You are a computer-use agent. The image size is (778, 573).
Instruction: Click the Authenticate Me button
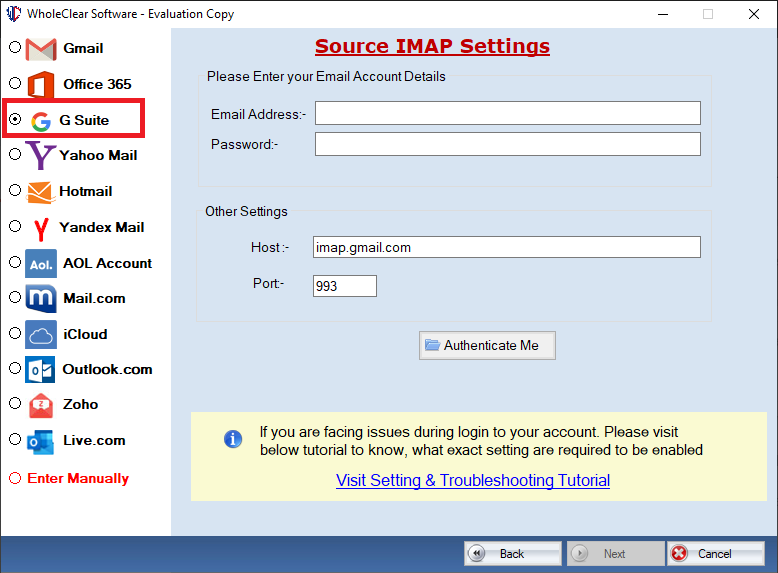coord(487,345)
